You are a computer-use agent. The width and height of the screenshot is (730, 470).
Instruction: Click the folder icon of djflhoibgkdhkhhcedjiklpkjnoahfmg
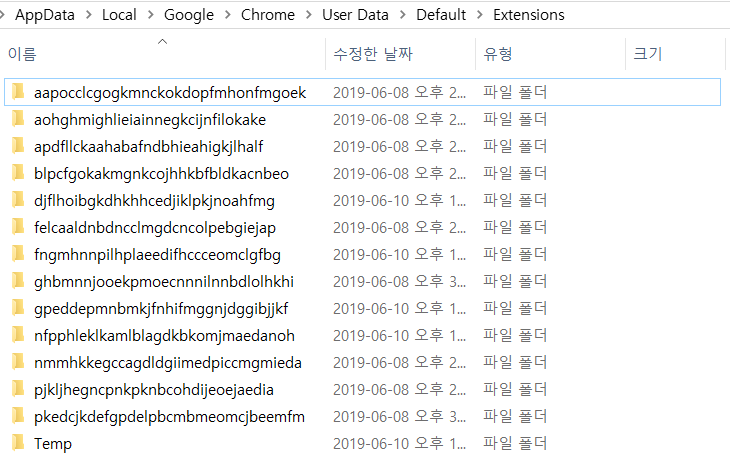pos(18,199)
